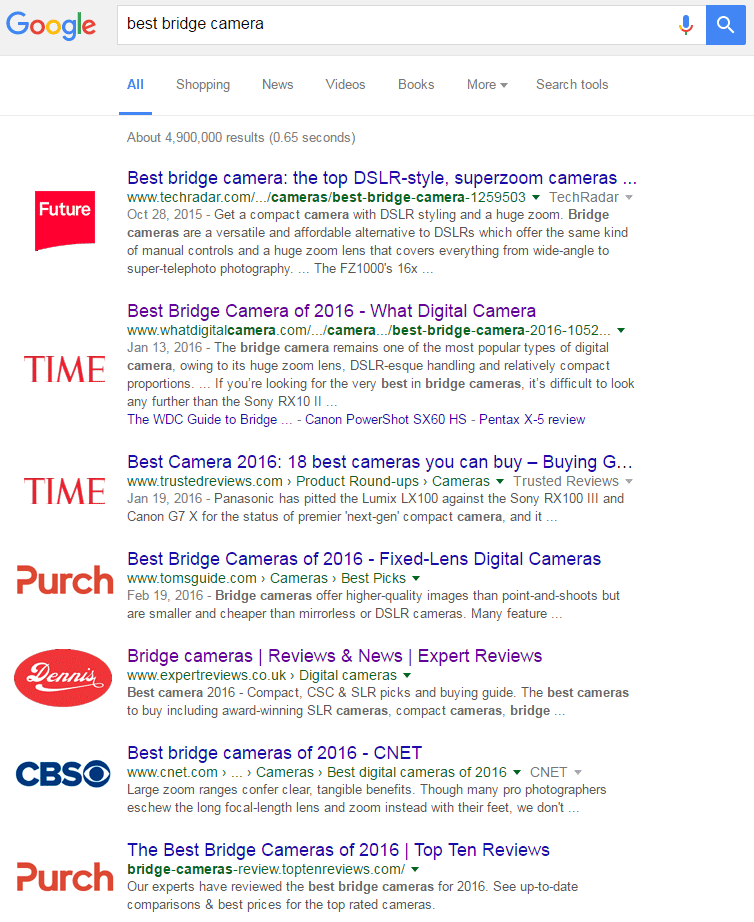Click the Purch logo beside Tom's Guide result
Image resolution: width=754 pixels, height=922 pixels.
click(x=65, y=580)
